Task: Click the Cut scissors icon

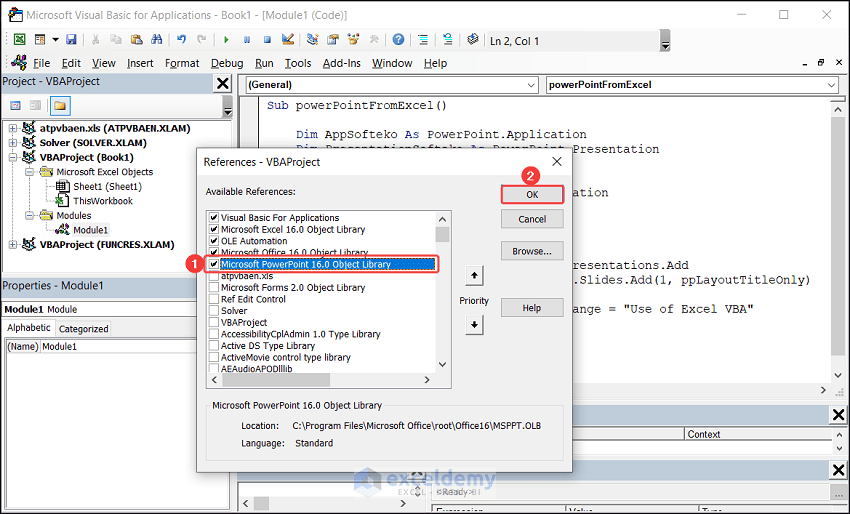Action: click(95, 40)
